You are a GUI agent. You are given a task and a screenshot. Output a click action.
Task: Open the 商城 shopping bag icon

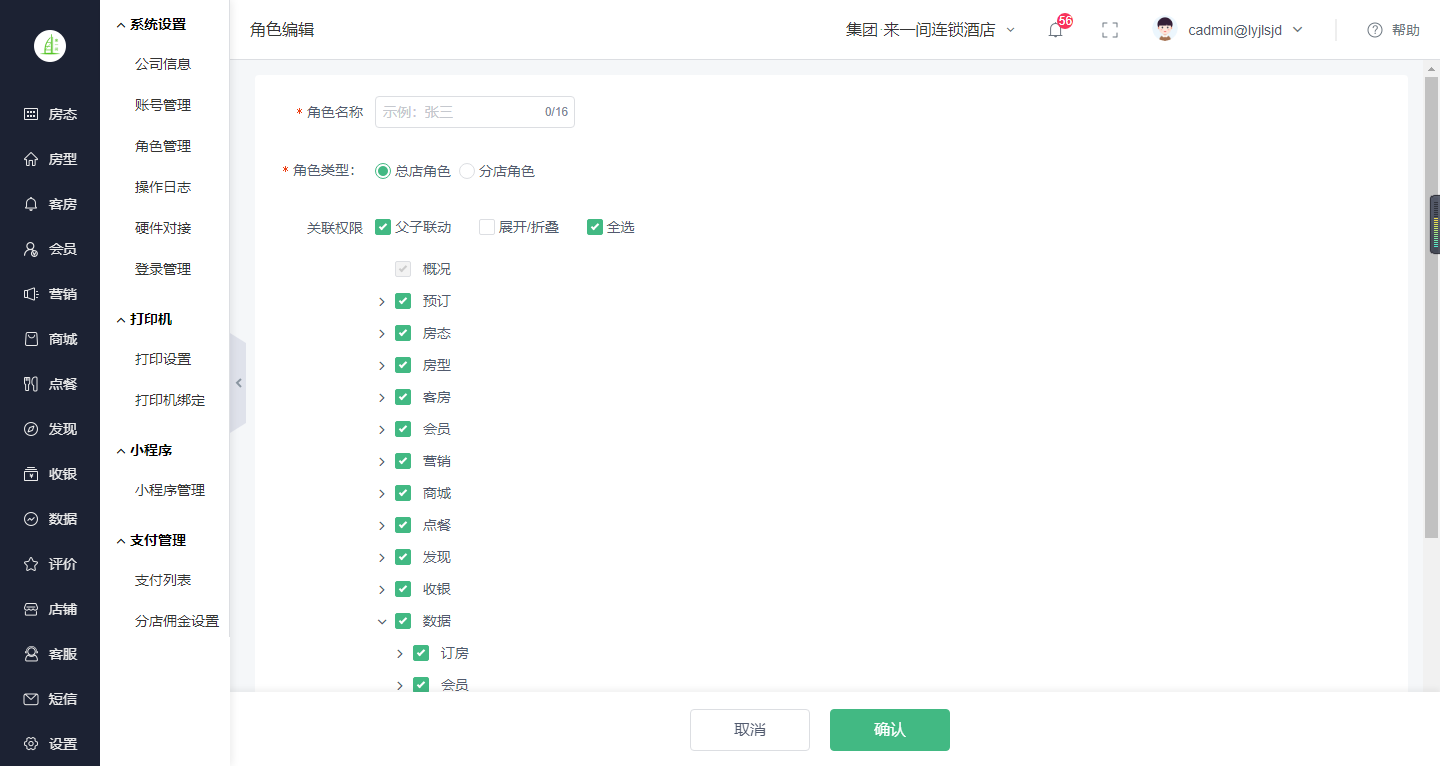31,339
